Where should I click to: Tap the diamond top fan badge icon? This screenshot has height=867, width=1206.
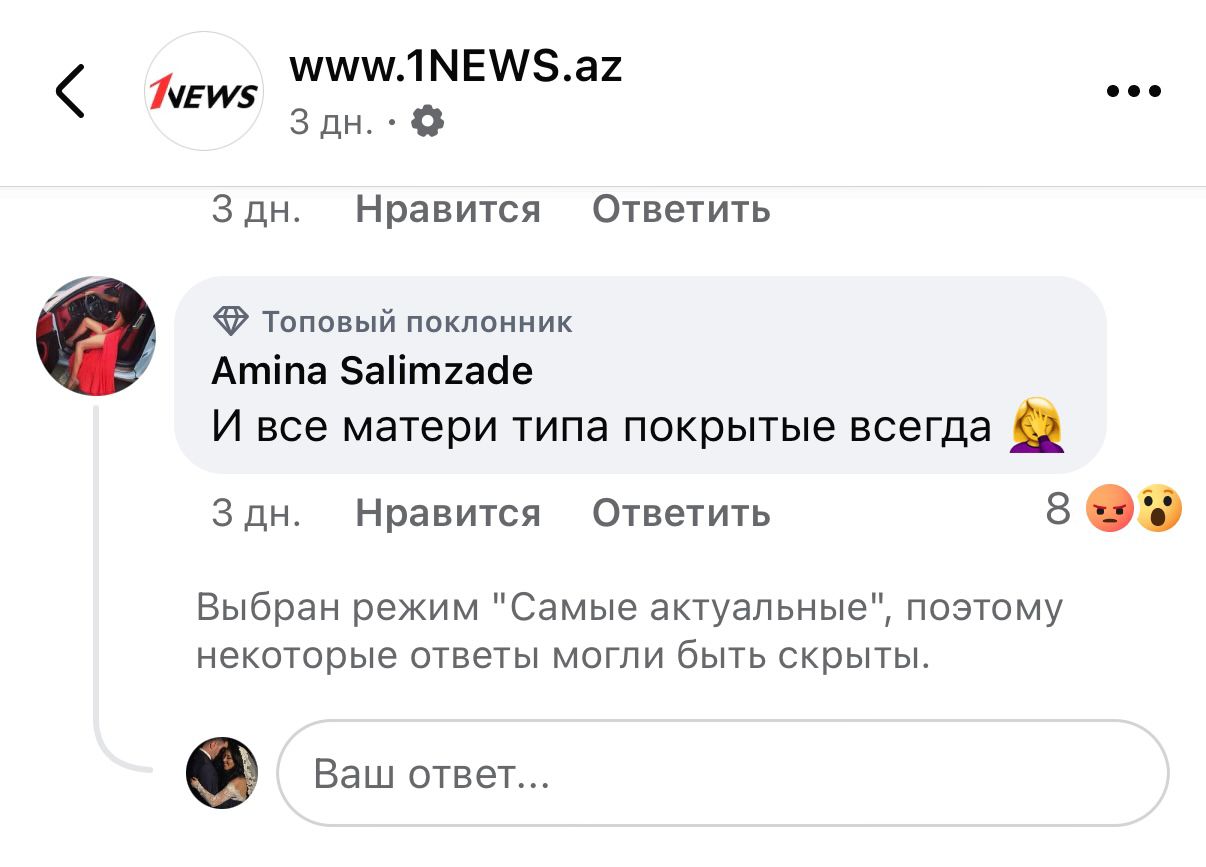(x=231, y=322)
